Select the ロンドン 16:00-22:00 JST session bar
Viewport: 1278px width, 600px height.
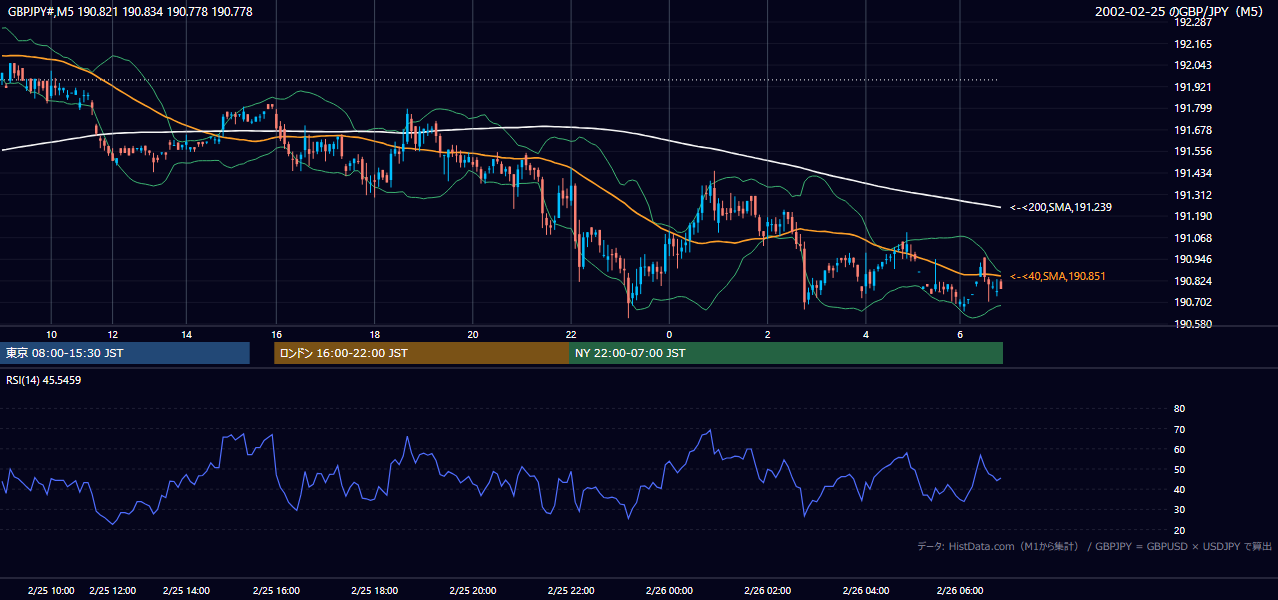(422, 353)
